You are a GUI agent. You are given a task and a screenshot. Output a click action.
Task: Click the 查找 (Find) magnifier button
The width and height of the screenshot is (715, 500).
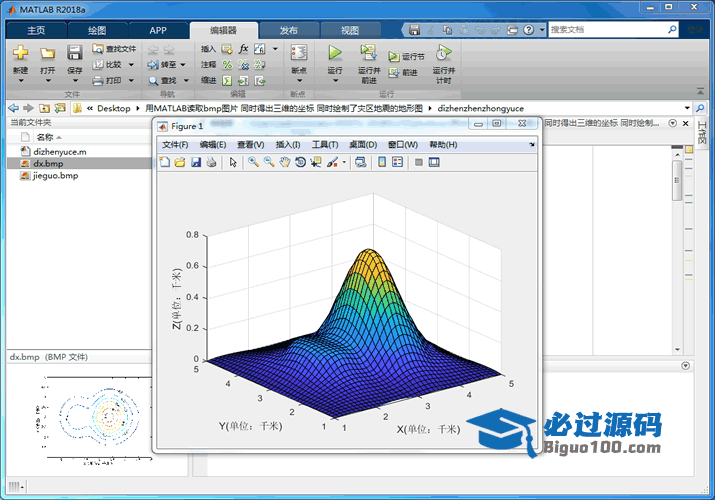click(162, 81)
